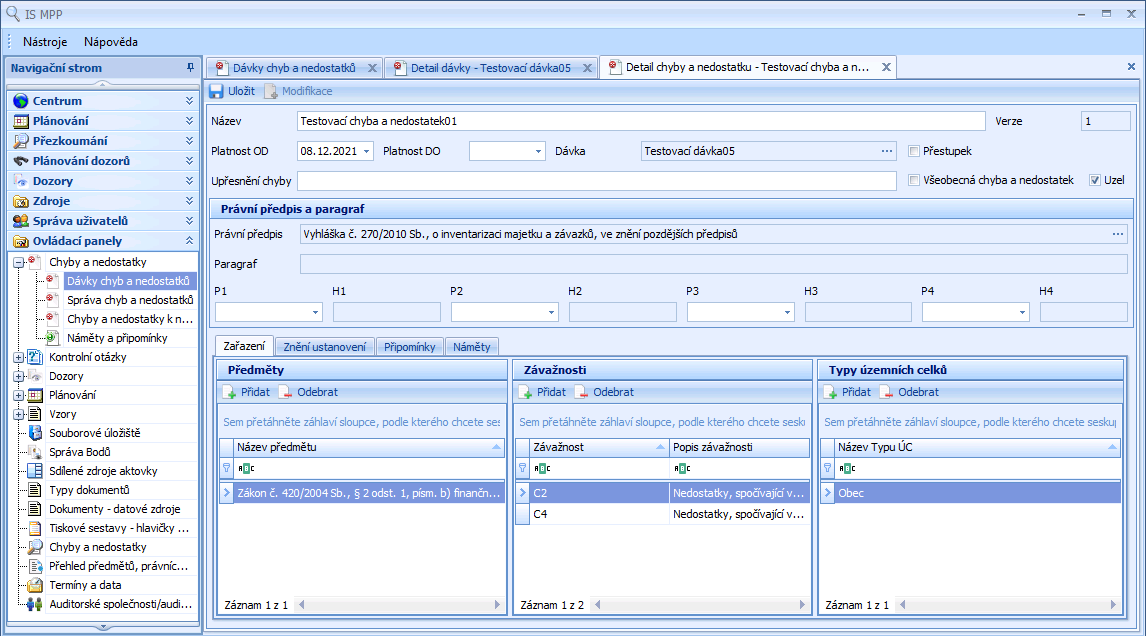Click the Uložit save icon
Image resolution: width=1146 pixels, height=636 pixels.
pos(216,91)
